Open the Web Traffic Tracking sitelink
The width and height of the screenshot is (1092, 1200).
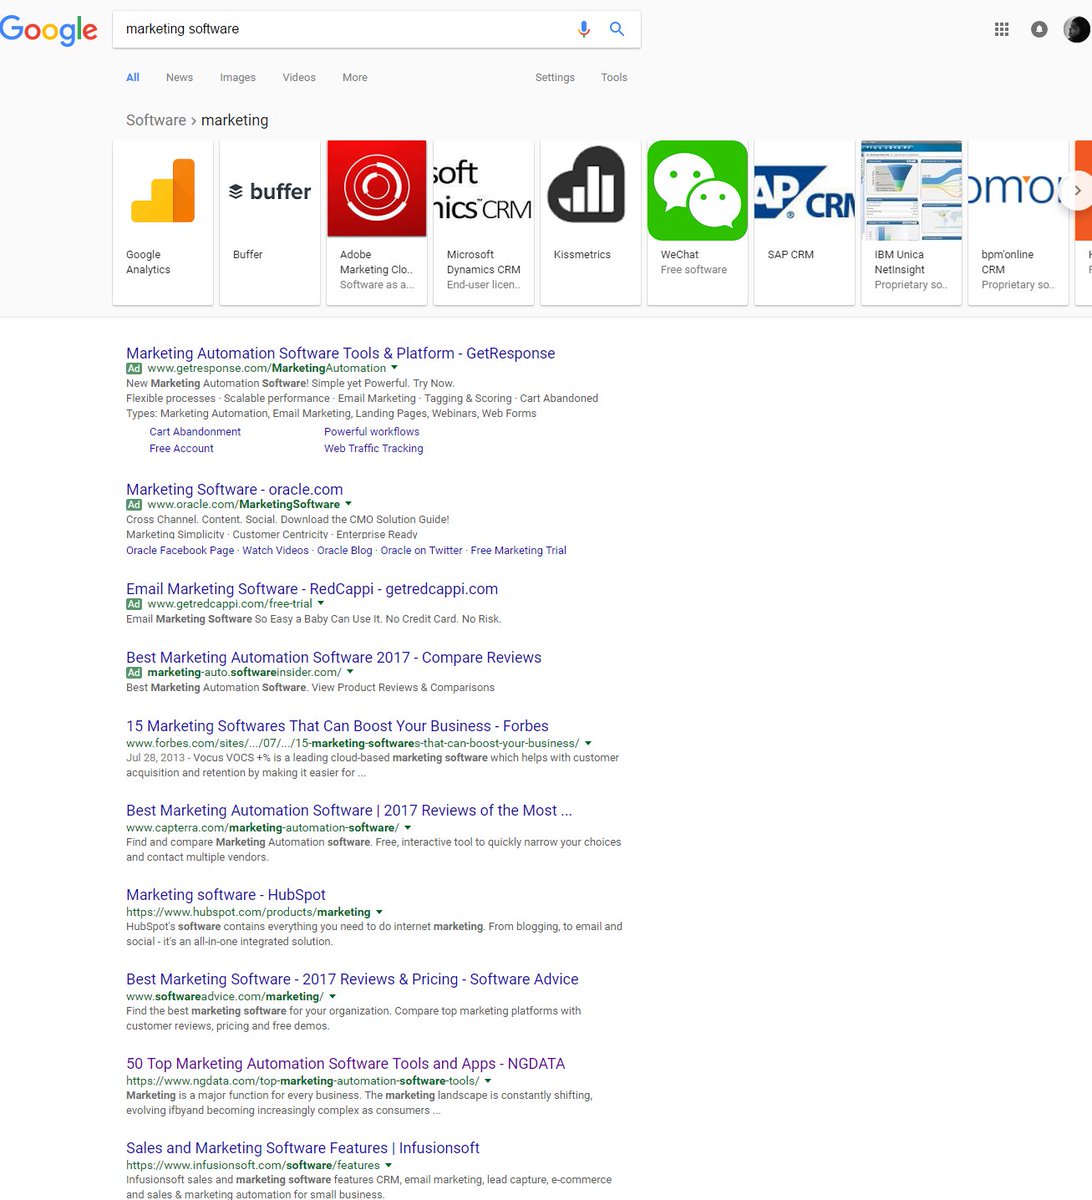[373, 449]
